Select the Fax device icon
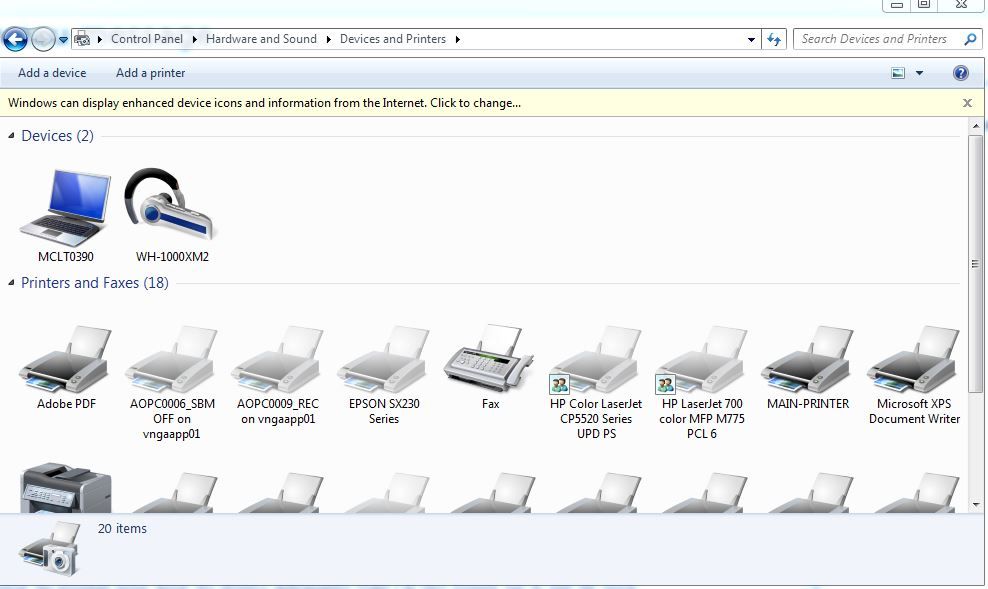Image resolution: width=988 pixels, height=589 pixels. pos(490,360)
